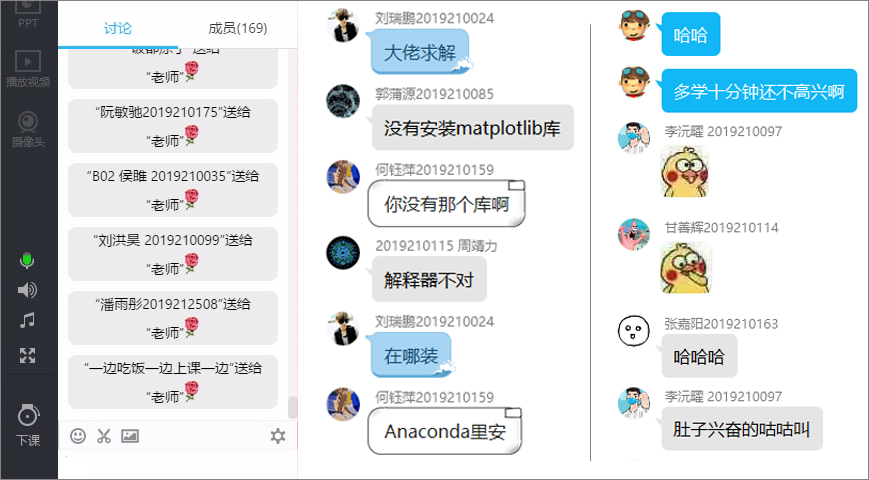869x480 pixels.
Task: Enter fullscreen with the expand arrows icon
Action: pyautogui.click(x=27, y=355)
